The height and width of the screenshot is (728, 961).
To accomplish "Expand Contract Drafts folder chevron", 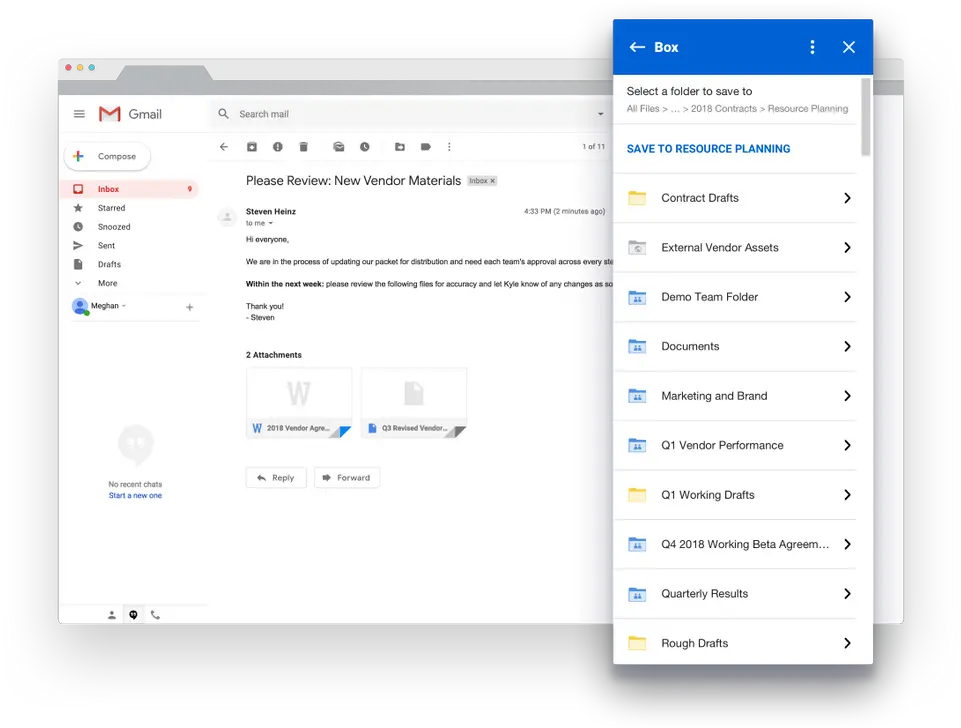I will [x=847, y=198].
